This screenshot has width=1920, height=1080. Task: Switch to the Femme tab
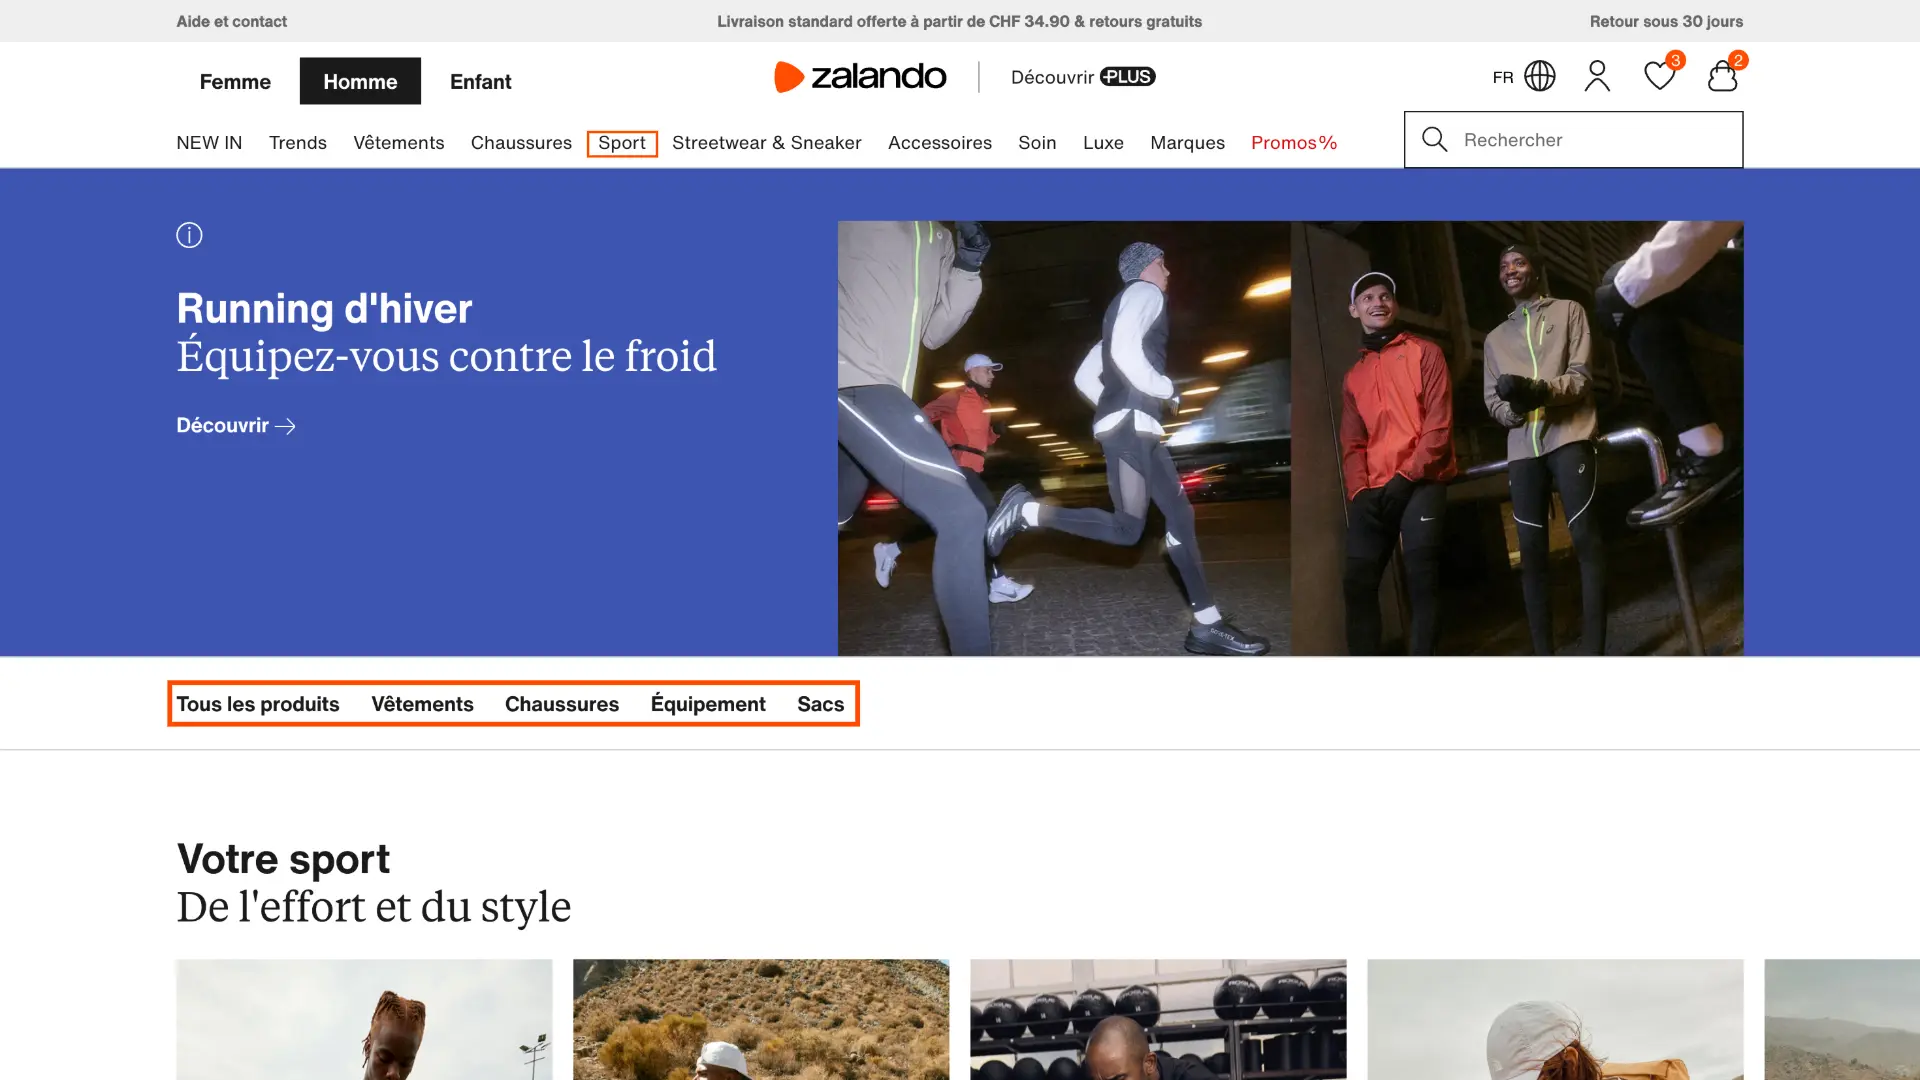tap(235, 81)
